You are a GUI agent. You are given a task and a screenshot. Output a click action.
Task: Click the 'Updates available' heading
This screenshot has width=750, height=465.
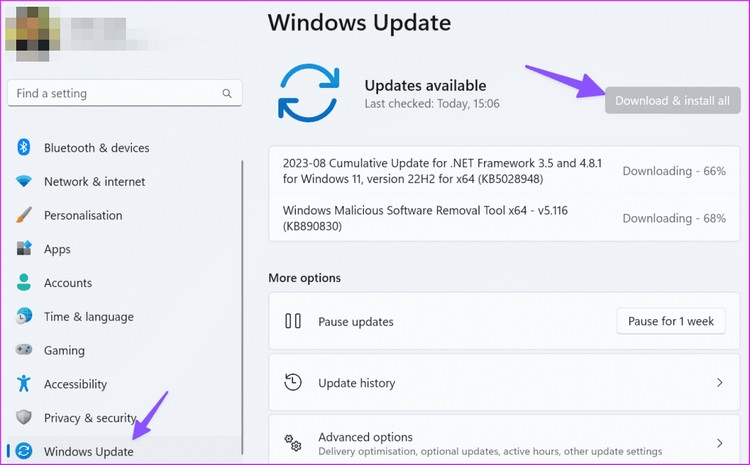pos(425,85)
